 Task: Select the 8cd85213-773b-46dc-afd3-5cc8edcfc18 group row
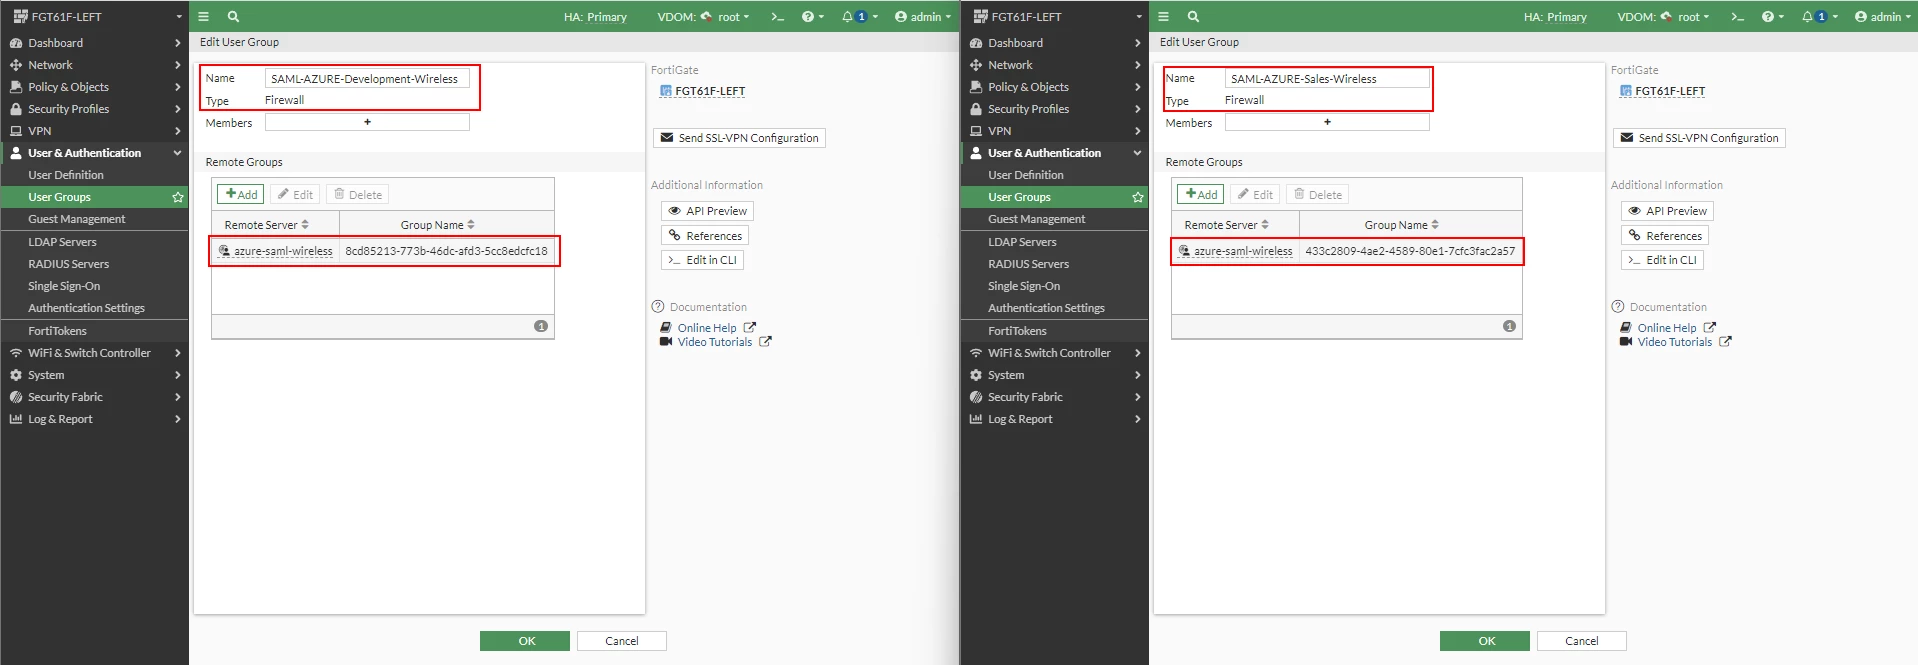click(x=384, y=251)
